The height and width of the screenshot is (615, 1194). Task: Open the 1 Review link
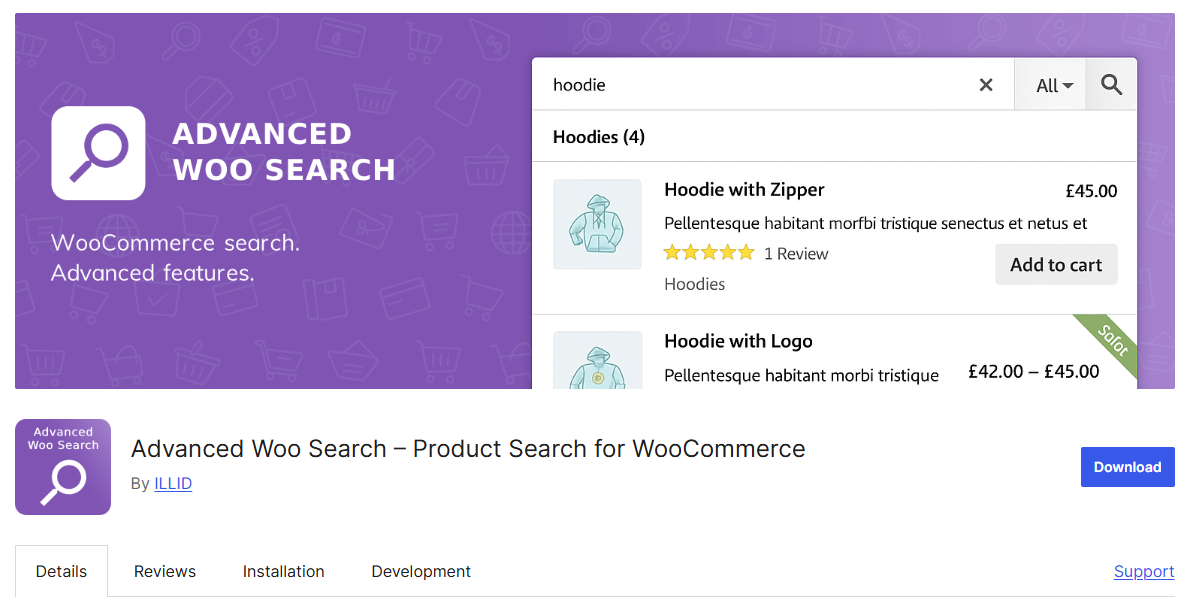pos(796,253)
